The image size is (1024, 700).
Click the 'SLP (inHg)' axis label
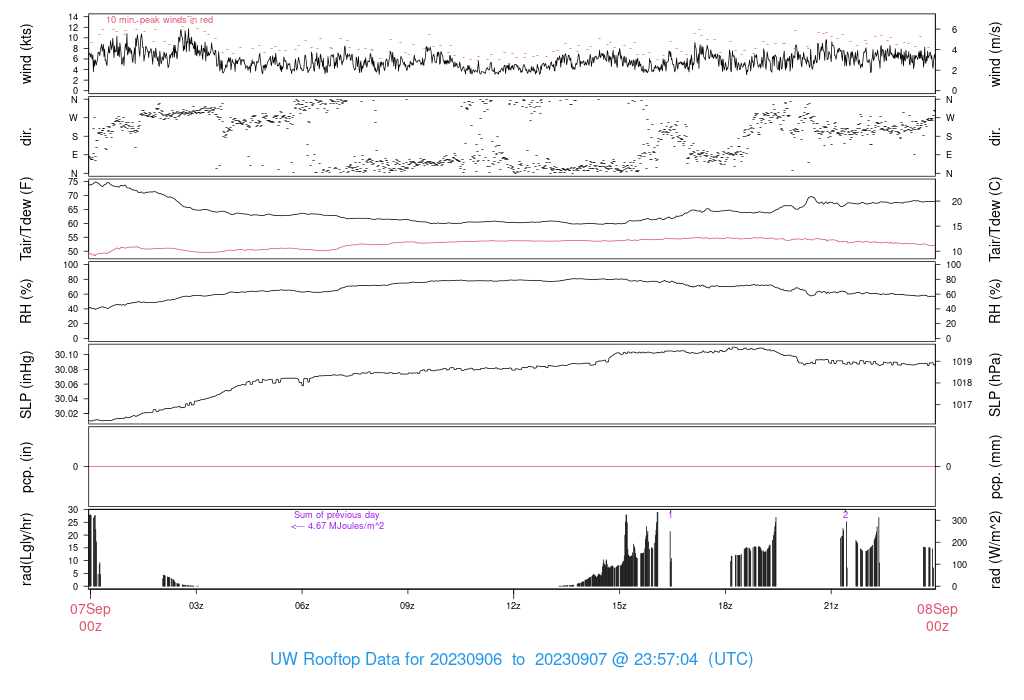(x=26, y=385)
